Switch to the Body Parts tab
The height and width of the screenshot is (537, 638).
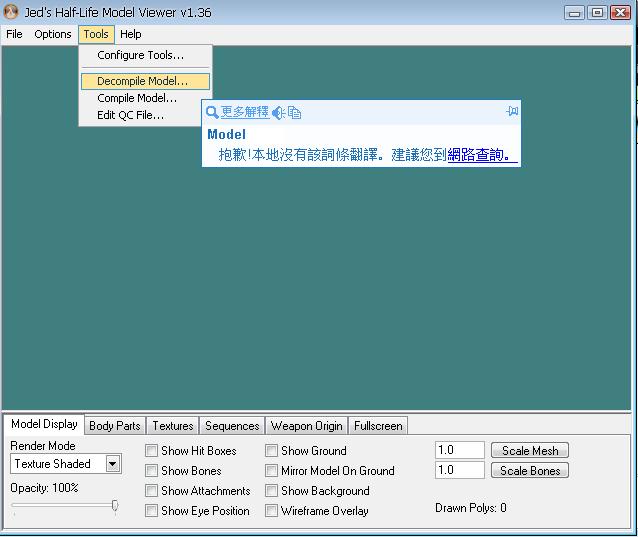click(x=115, y=426)
